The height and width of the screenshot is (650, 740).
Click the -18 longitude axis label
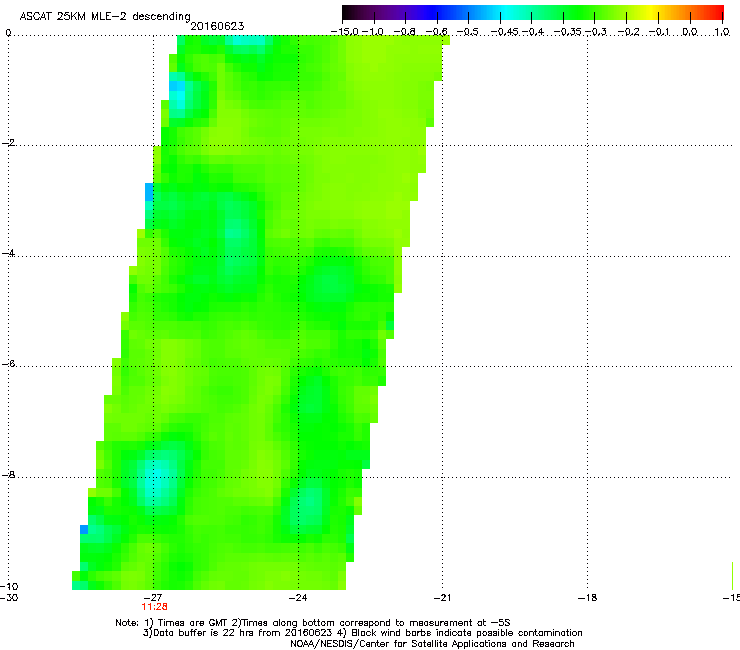click(587, 597)
